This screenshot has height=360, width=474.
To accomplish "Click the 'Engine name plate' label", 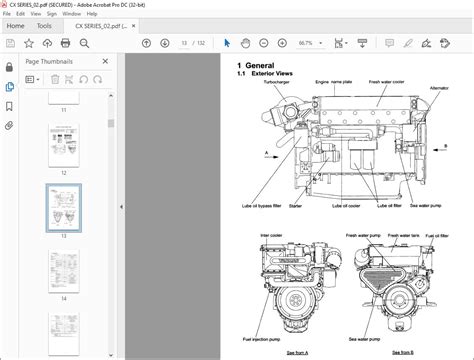I will (x=334, y=82).
